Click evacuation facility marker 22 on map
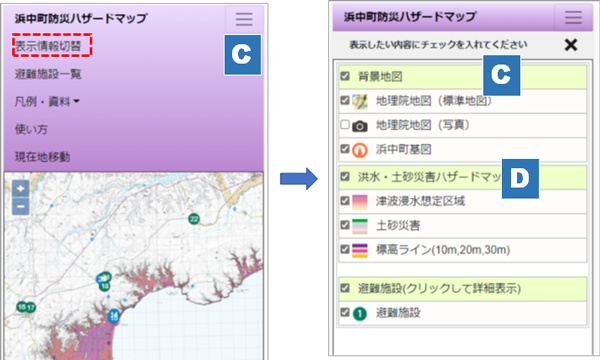This screenshot has width=600, height=360. [x=194, y=219]
